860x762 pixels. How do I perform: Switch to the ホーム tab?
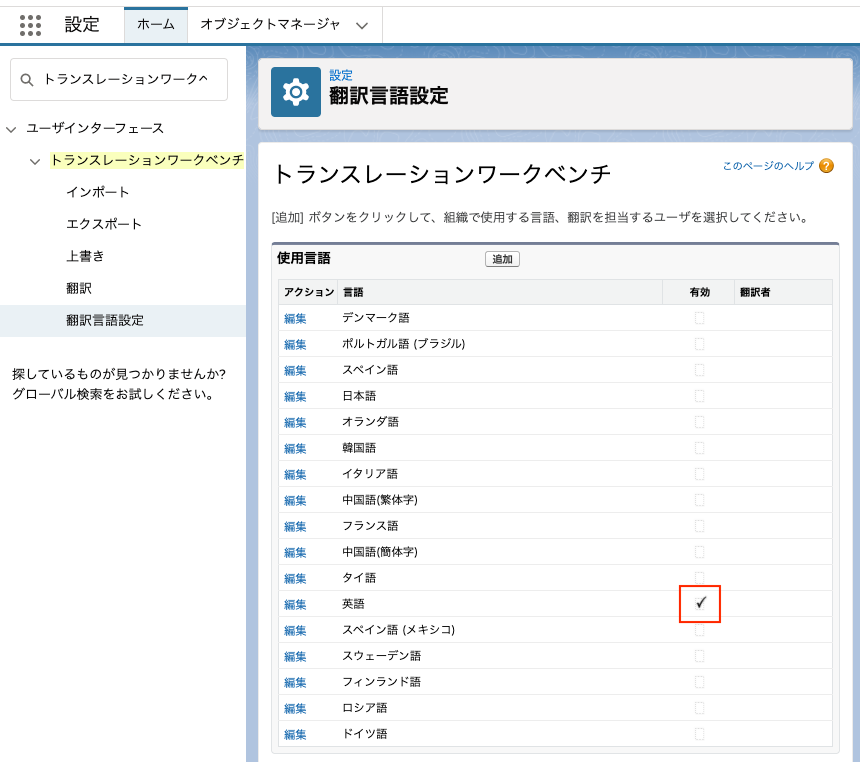[155, 25]
